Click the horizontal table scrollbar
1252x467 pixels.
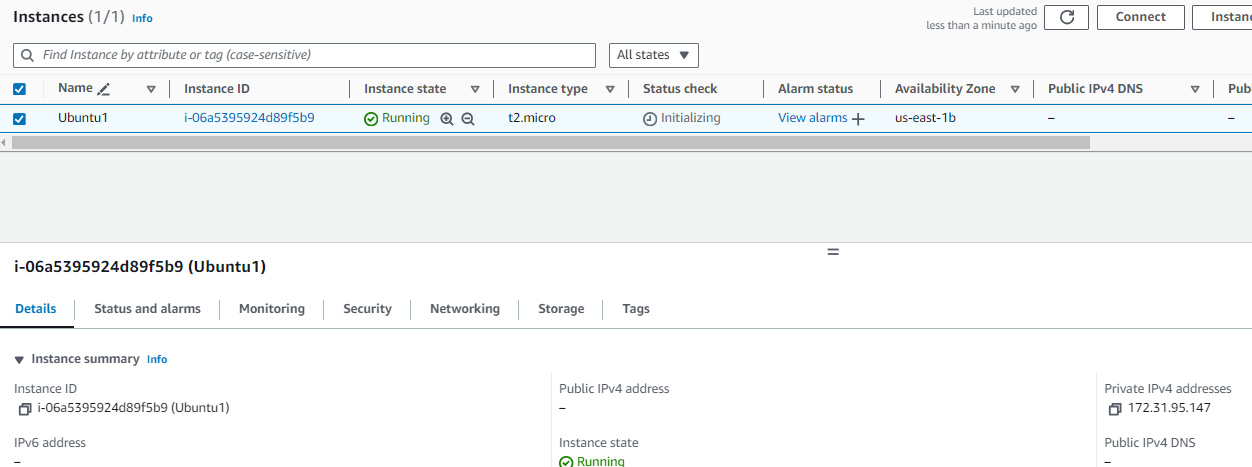[x=550, y=142]
